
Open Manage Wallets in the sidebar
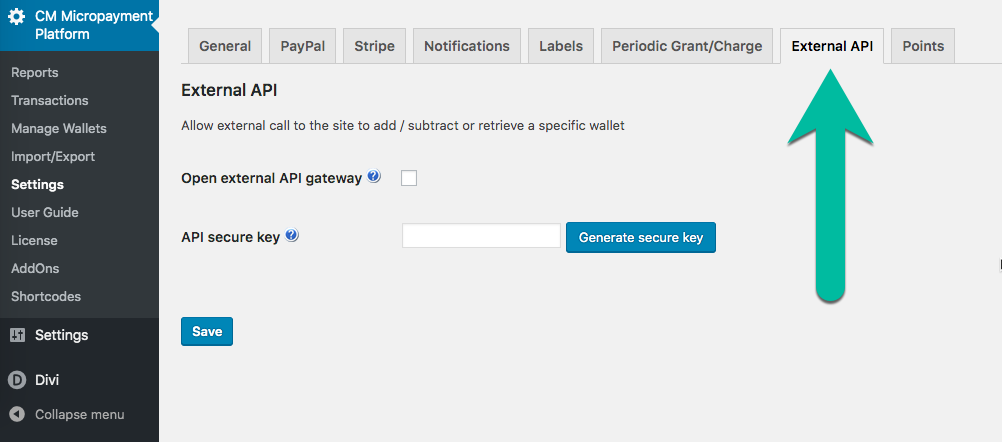click(59, 128)
